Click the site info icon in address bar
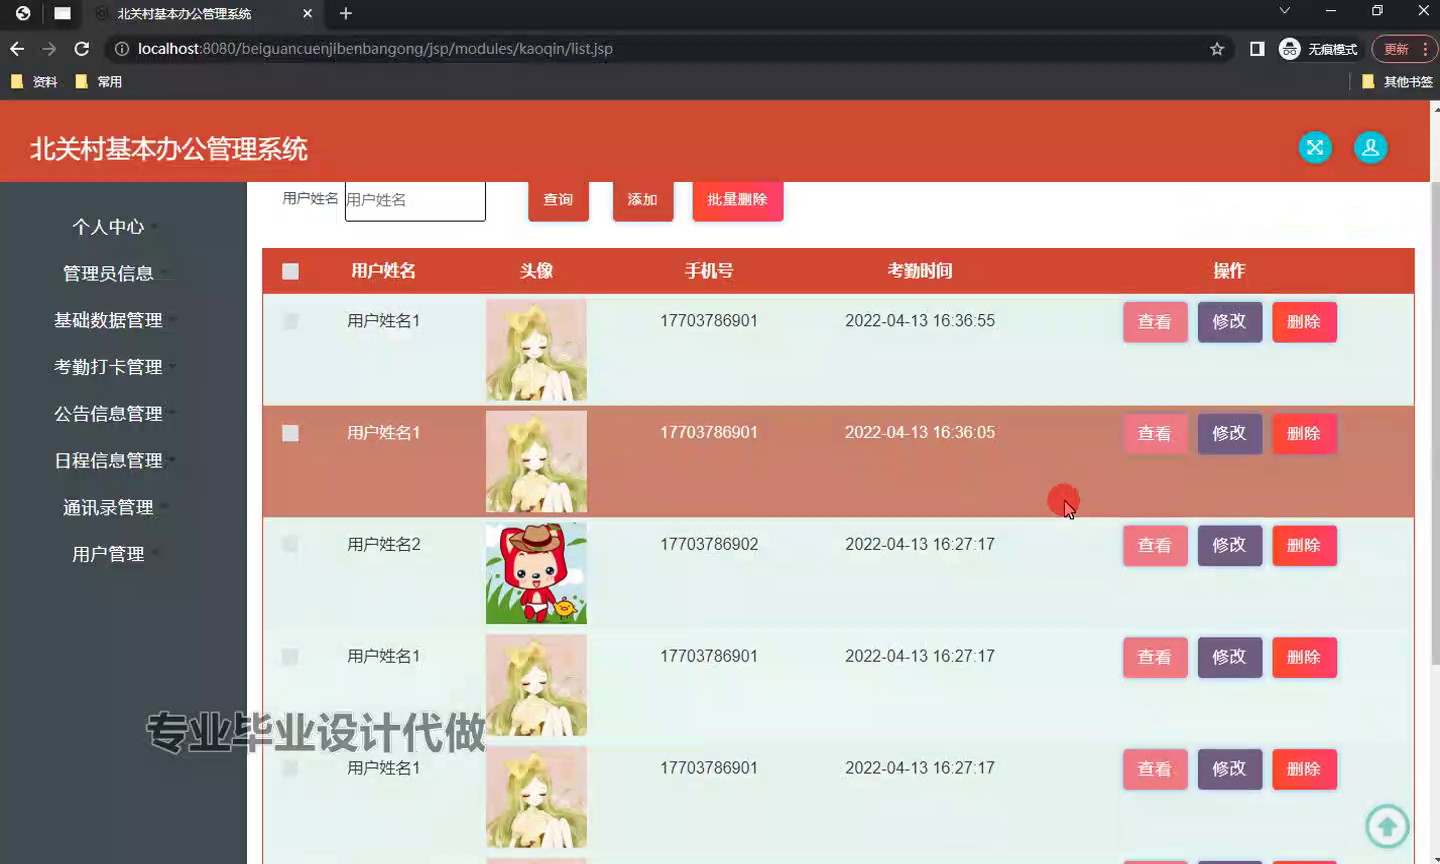This screenshot has height=864, width=1440. [122, 49]
